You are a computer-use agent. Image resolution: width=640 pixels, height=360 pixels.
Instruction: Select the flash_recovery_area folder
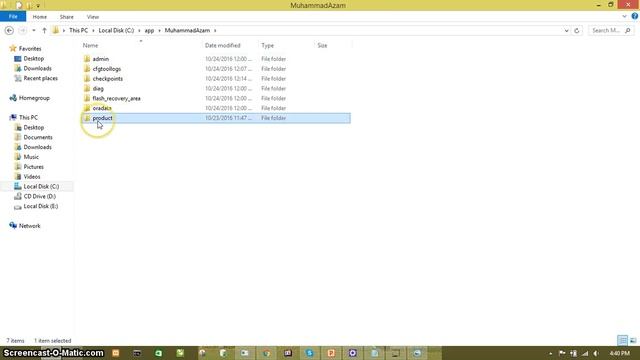pos(116,98)
